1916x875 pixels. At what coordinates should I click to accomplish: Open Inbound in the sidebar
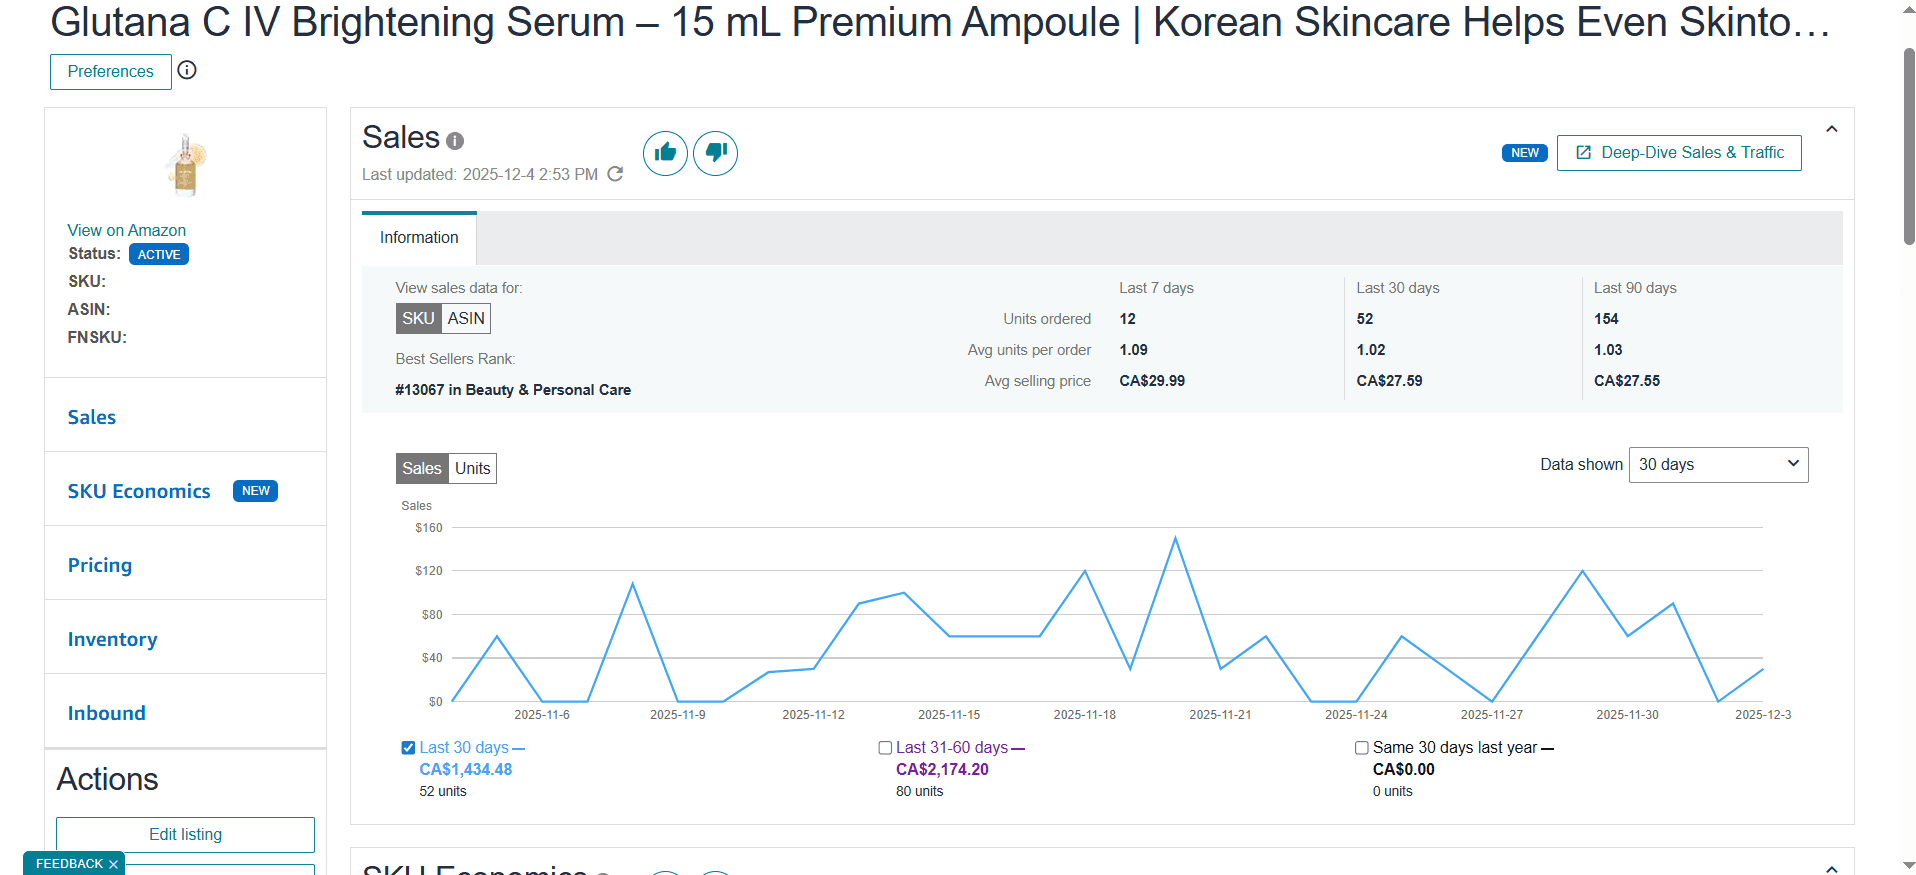coord(107,713)
